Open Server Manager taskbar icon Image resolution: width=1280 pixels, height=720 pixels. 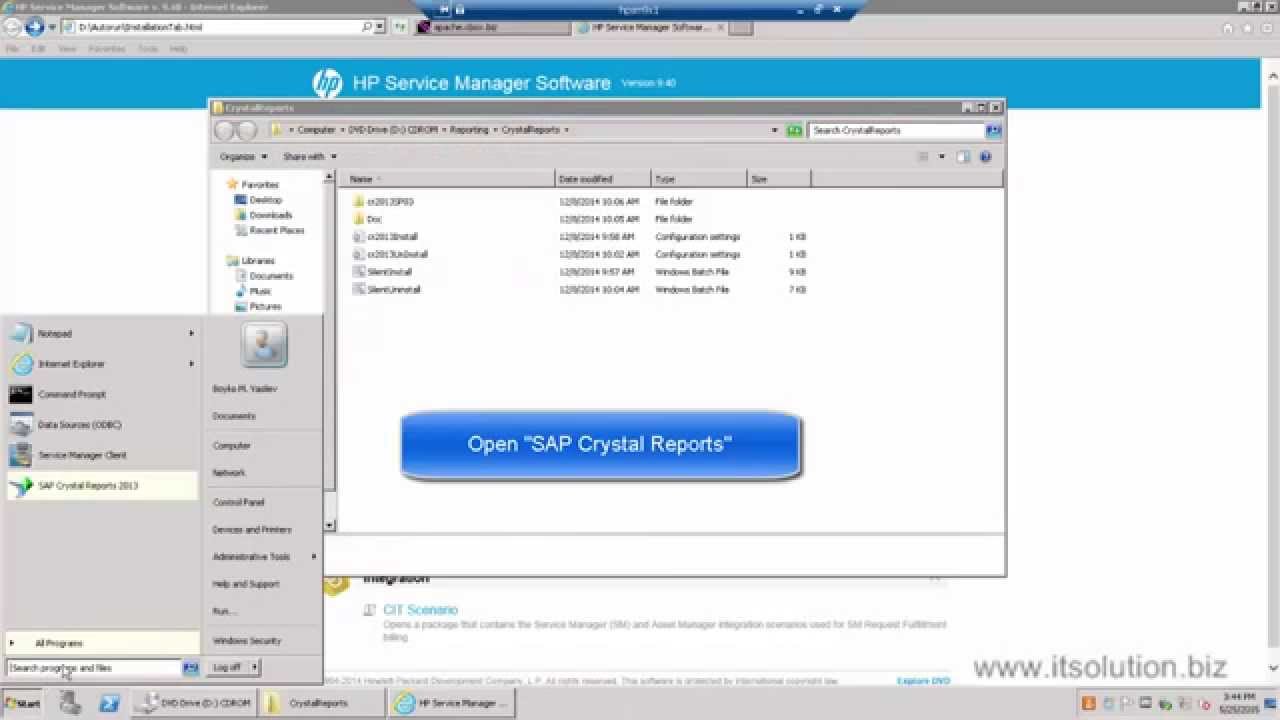[x=70, y=703]
